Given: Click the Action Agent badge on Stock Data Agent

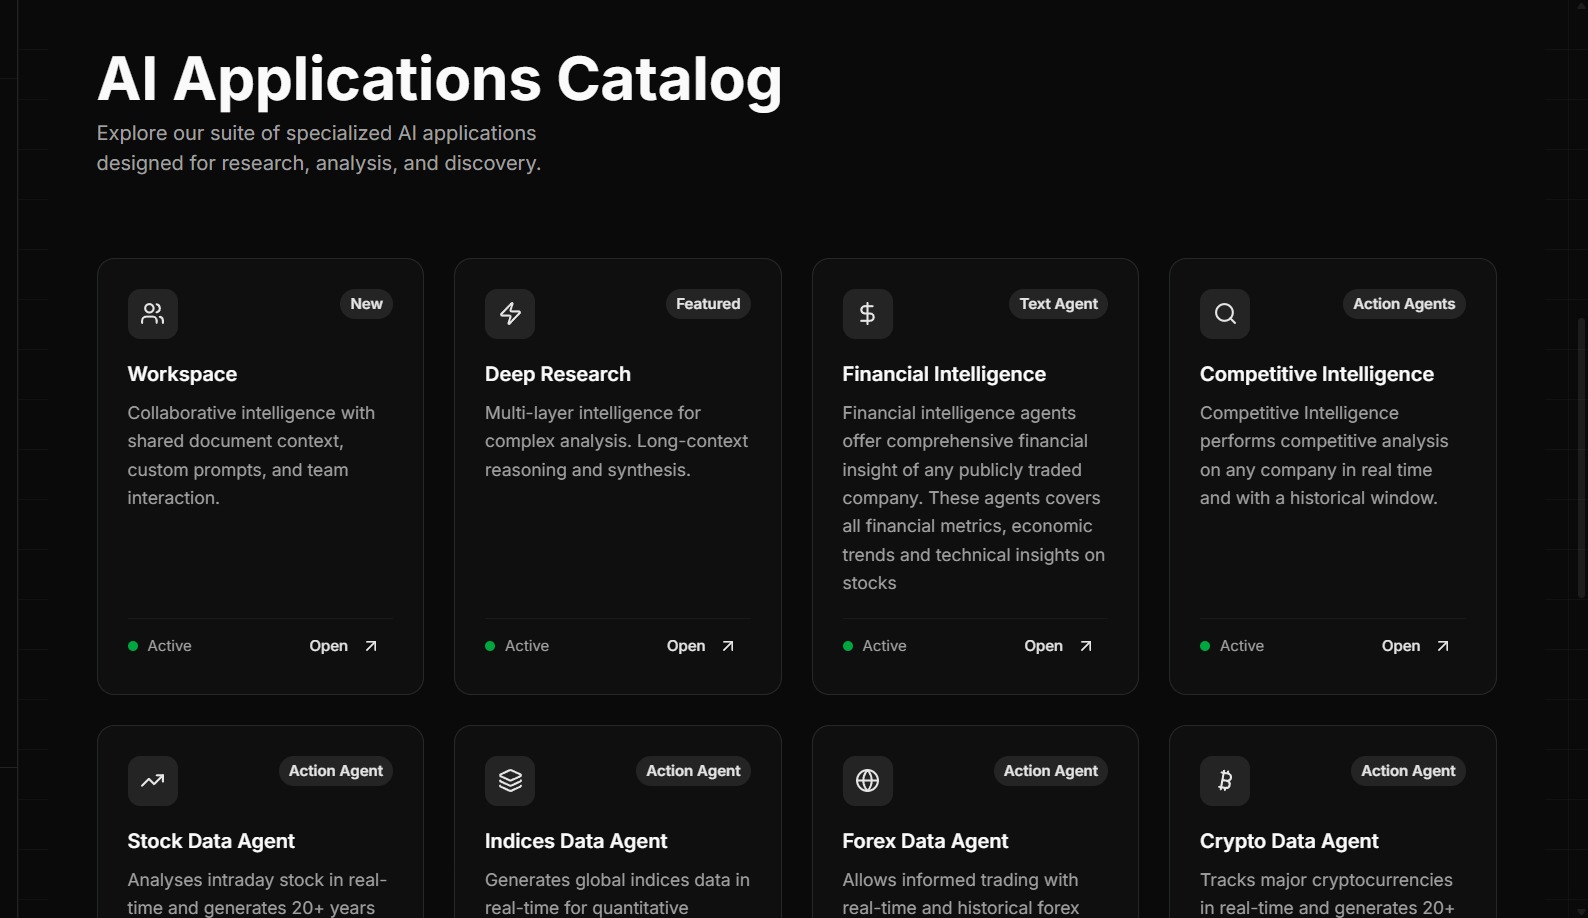Looking at the screenshot, I should tap(336, 771).
